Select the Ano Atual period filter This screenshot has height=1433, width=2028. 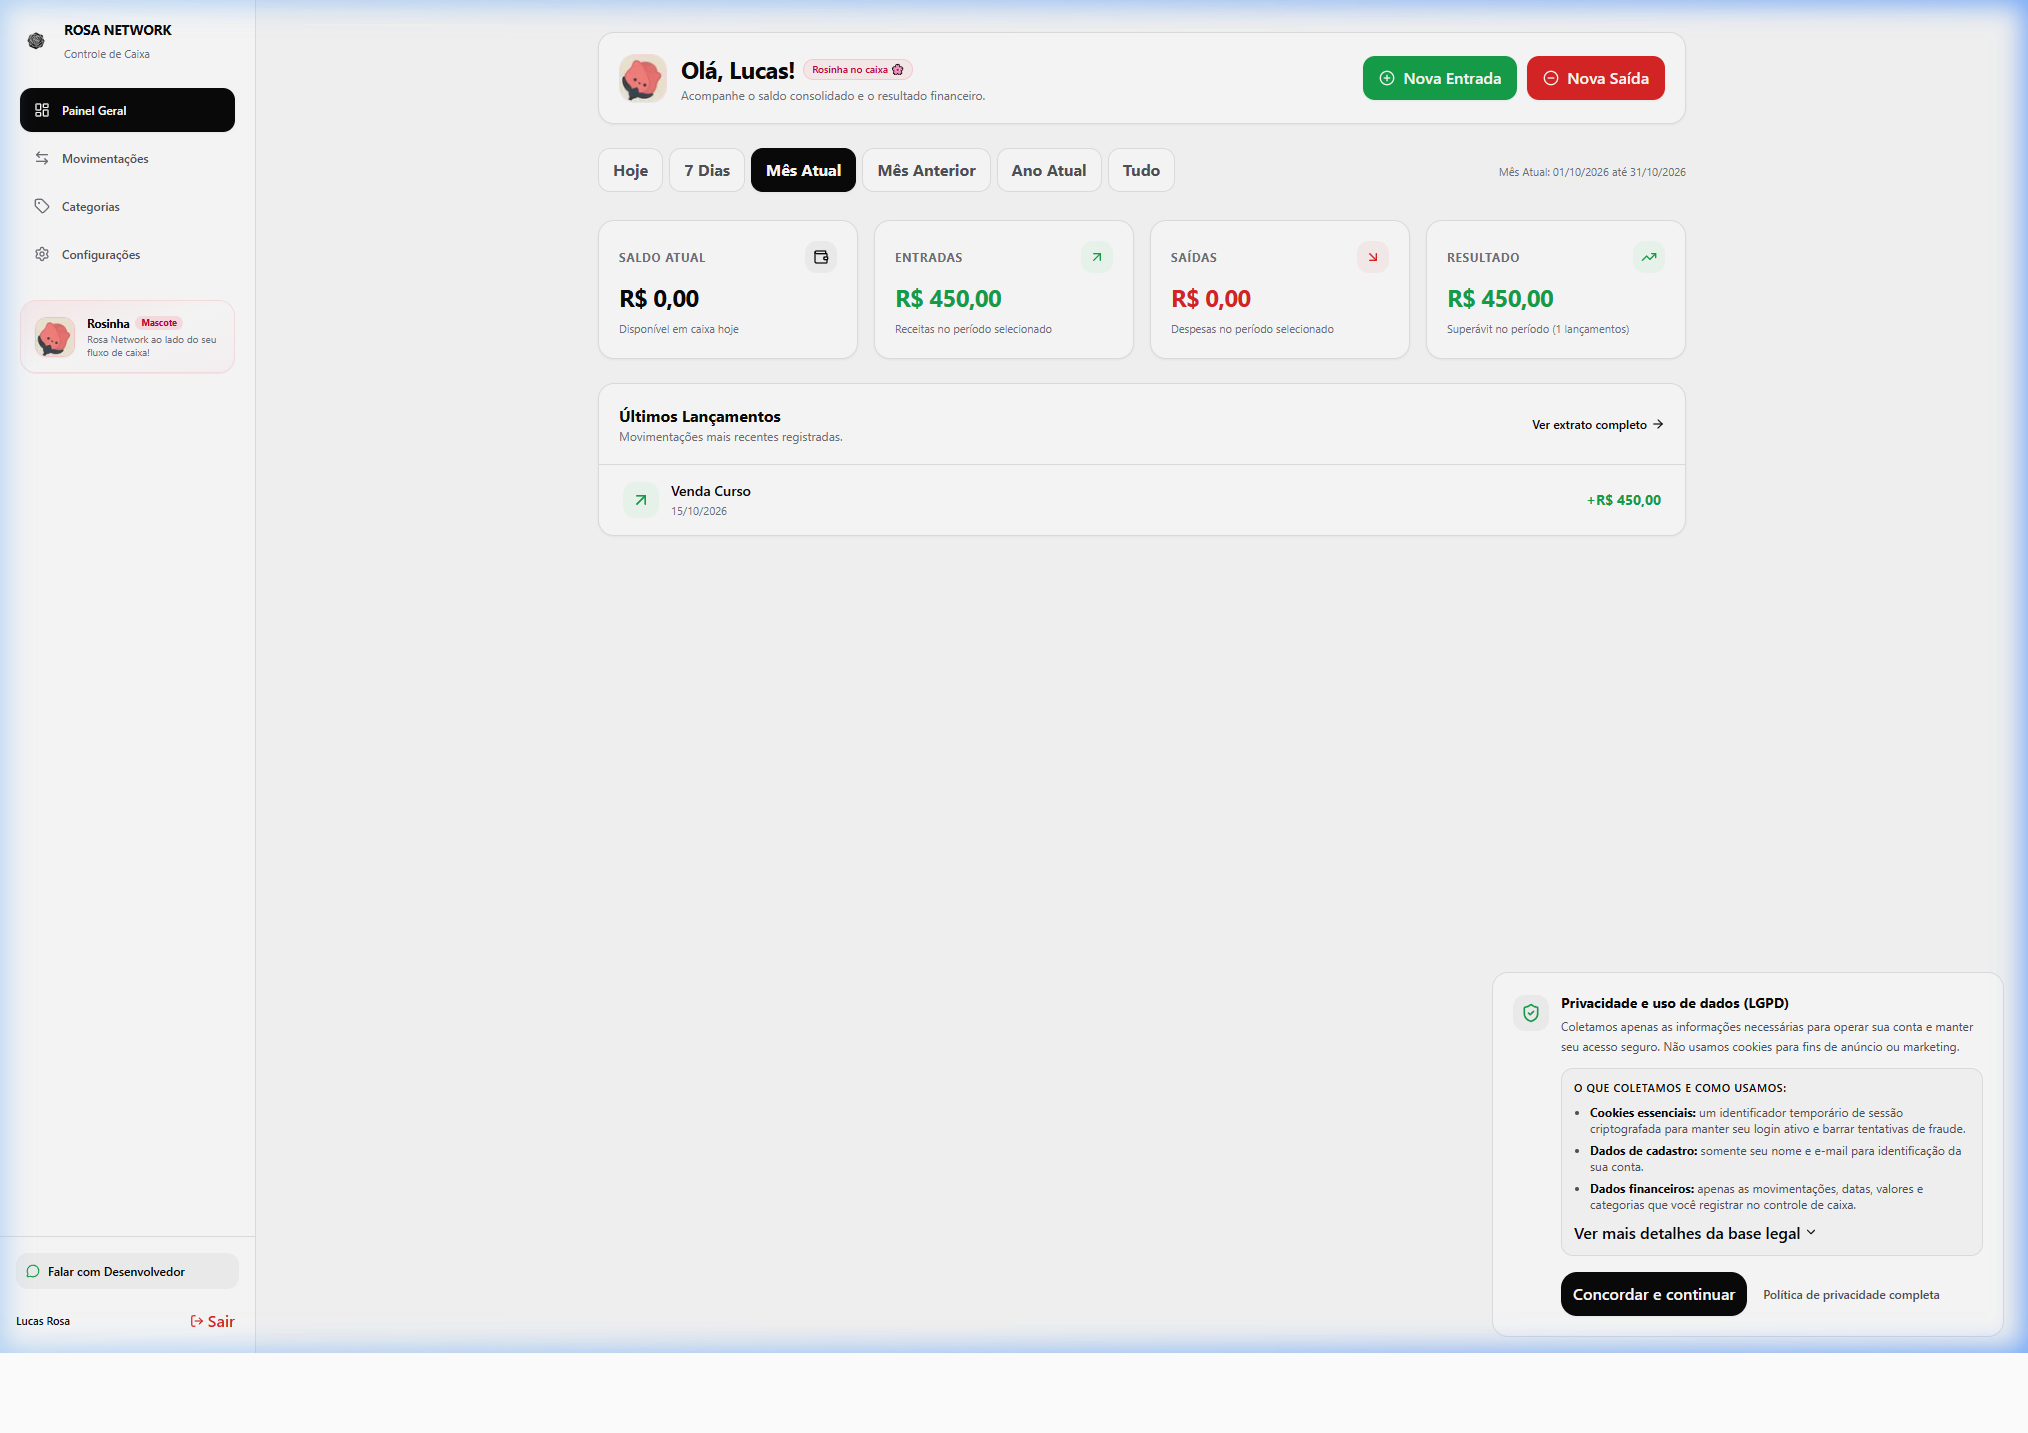pyautogui.click(x=1049, y=170)
